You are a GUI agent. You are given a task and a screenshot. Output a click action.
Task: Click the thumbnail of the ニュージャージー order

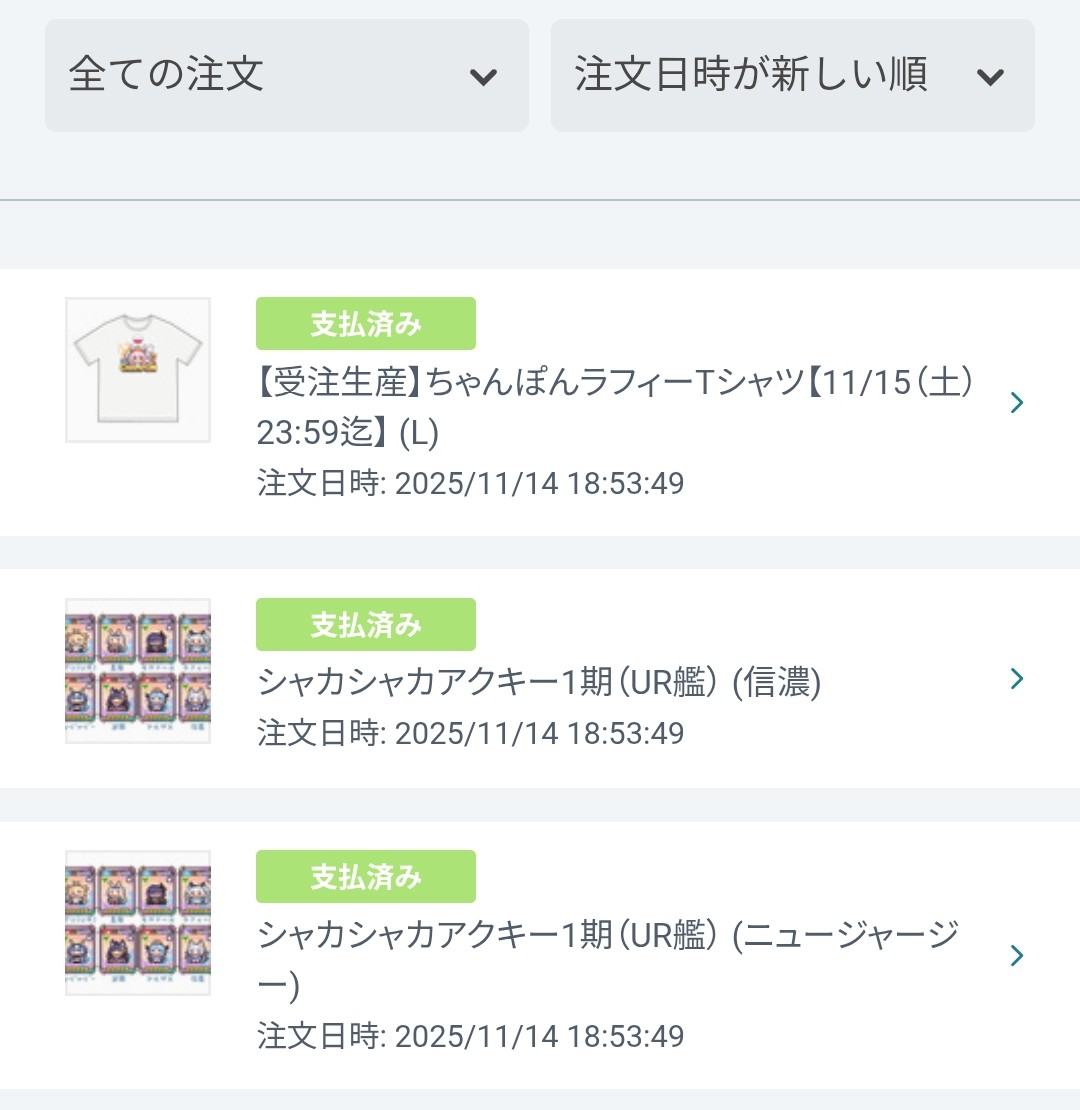[138, 922]
